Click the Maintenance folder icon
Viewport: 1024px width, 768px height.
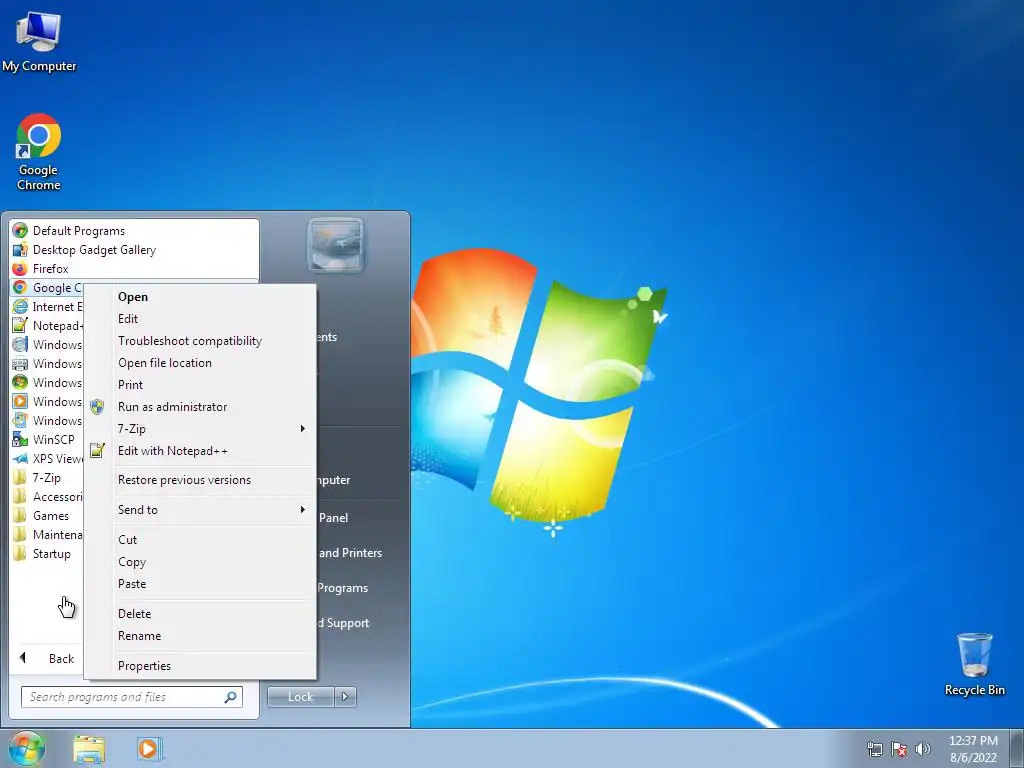point(20,534)
